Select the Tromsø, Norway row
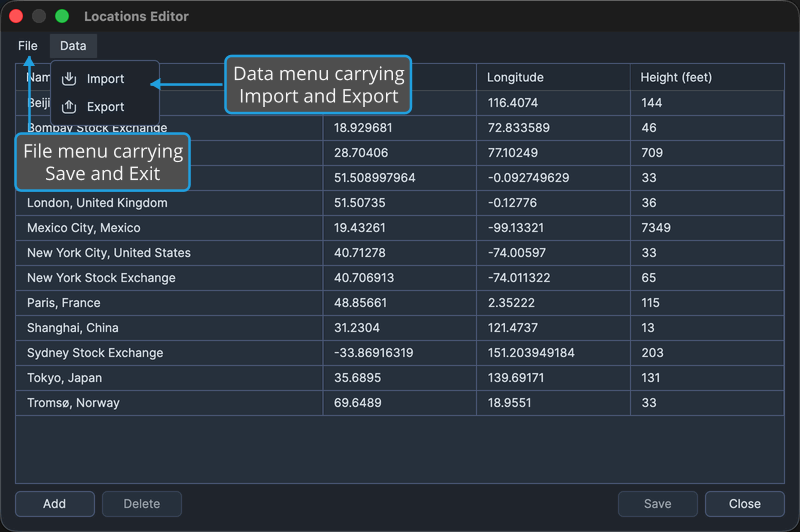This screenshot has height=532, width=800. coord(400,403)
